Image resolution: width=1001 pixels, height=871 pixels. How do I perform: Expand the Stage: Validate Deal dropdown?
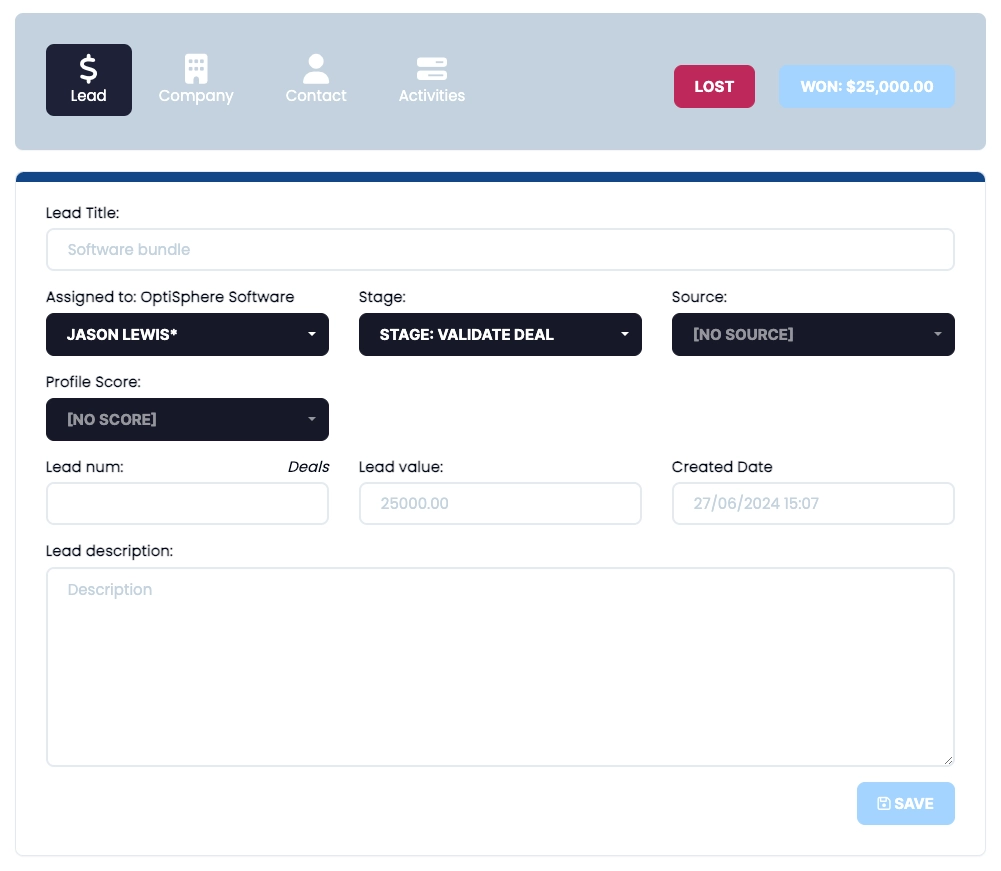500,335
